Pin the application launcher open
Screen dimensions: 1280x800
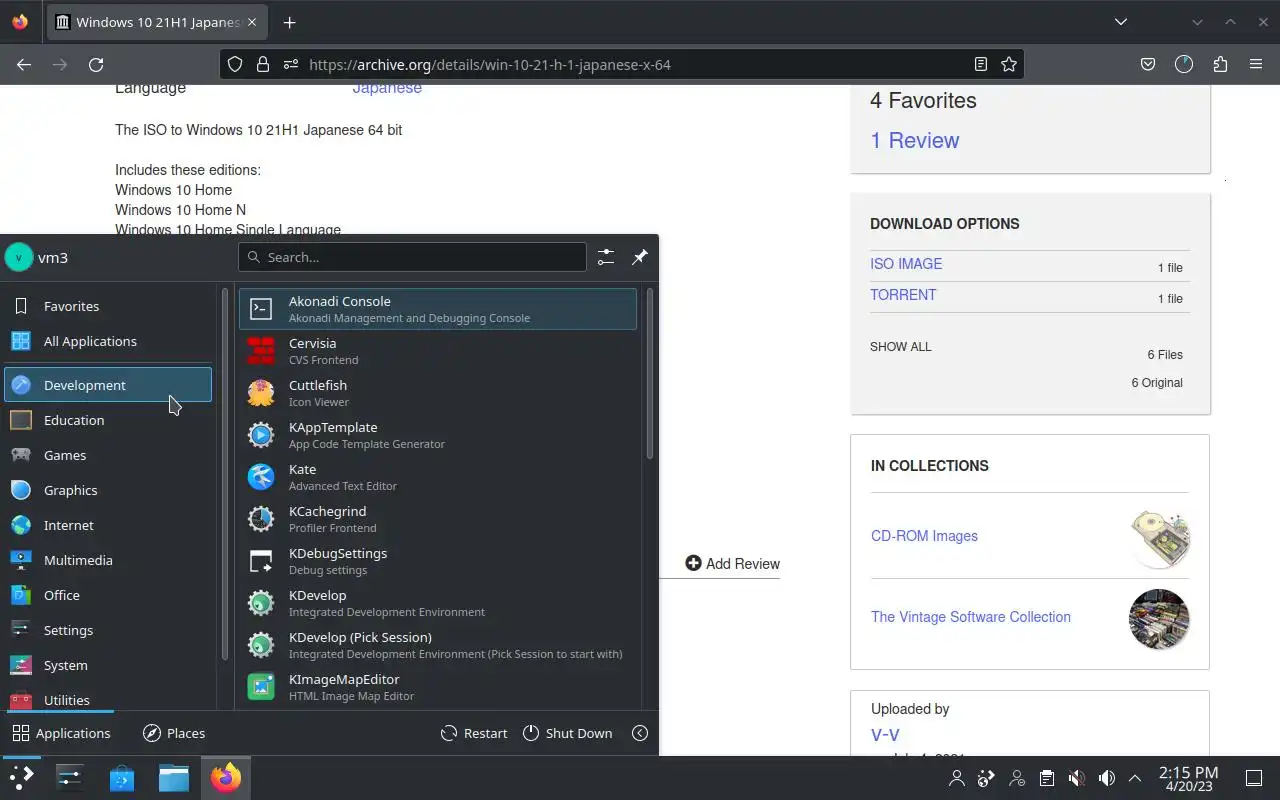640,257
